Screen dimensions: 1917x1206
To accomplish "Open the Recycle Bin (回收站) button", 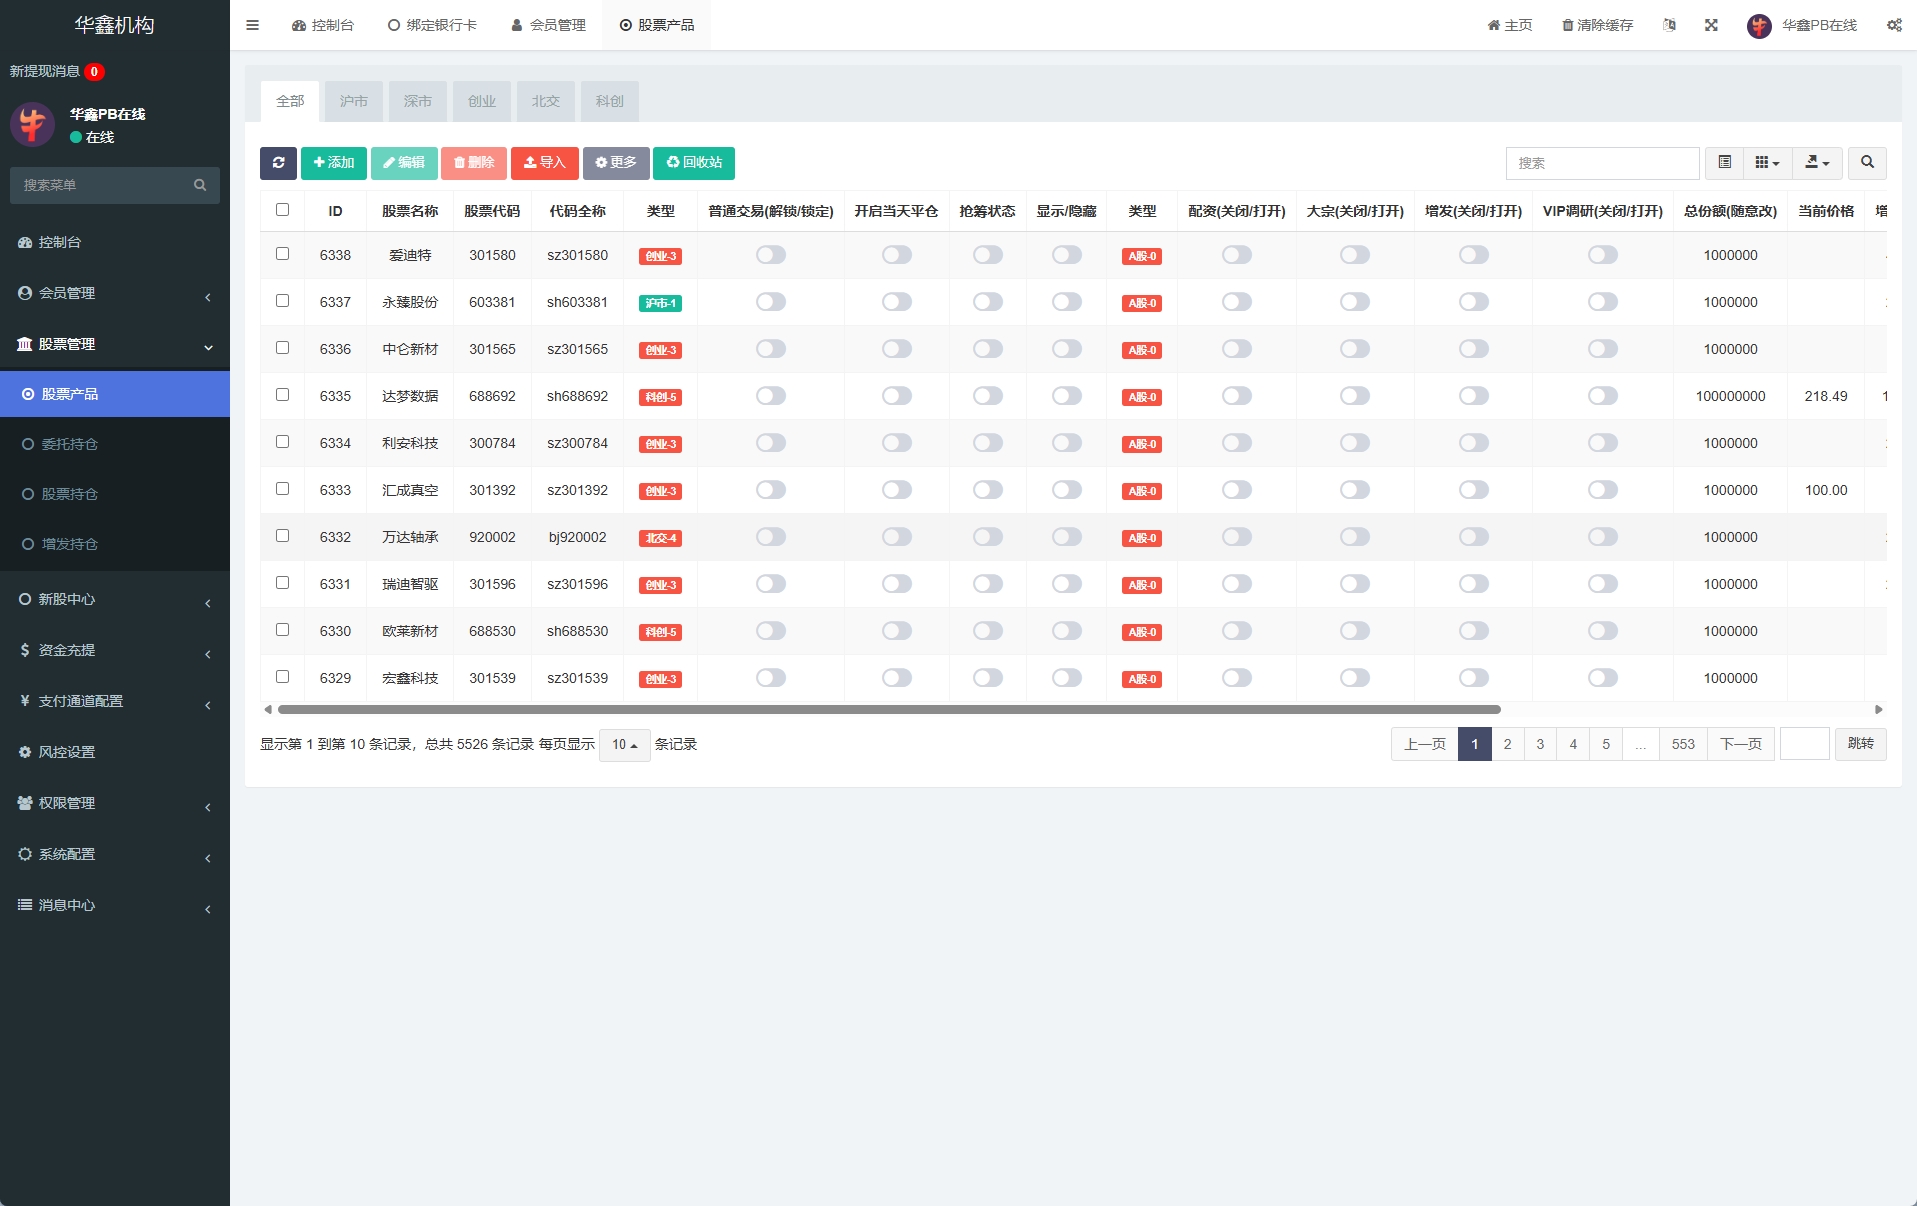I will [693, 163].
